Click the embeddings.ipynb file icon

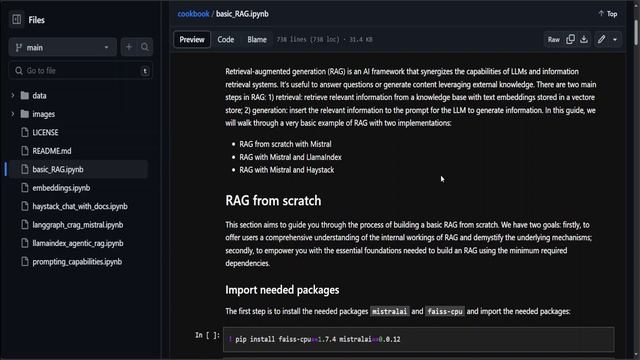click(25, 188)
